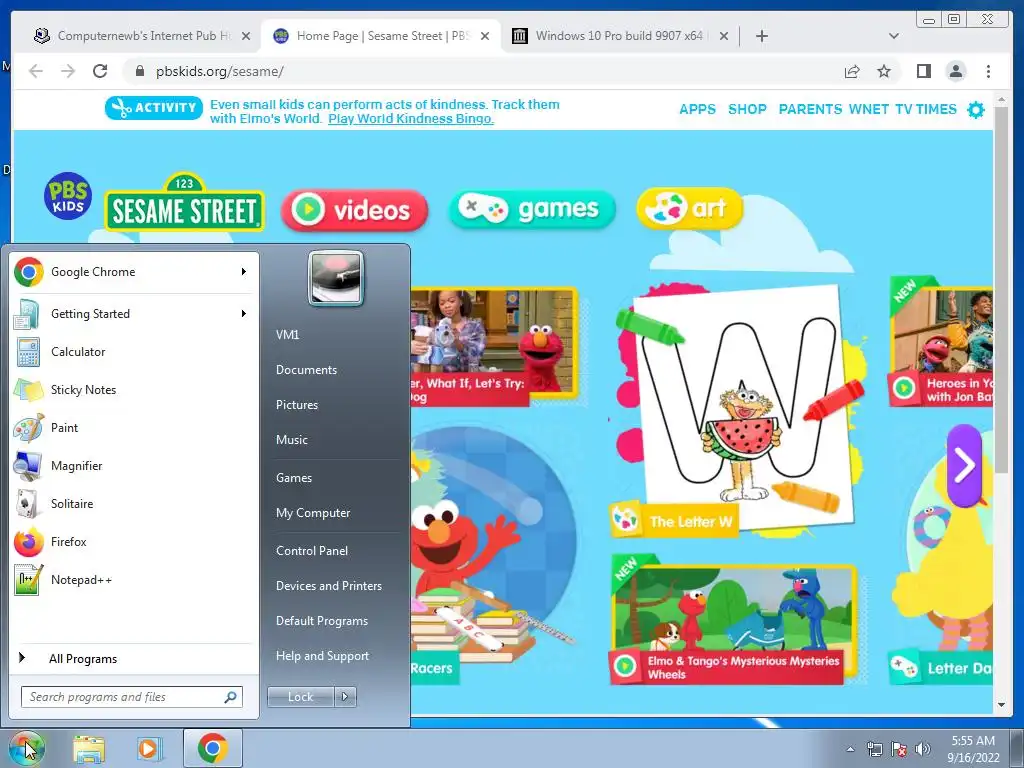1024x768 pixels.
Task: Click the Lock button
Action: (x=300, y=697)
